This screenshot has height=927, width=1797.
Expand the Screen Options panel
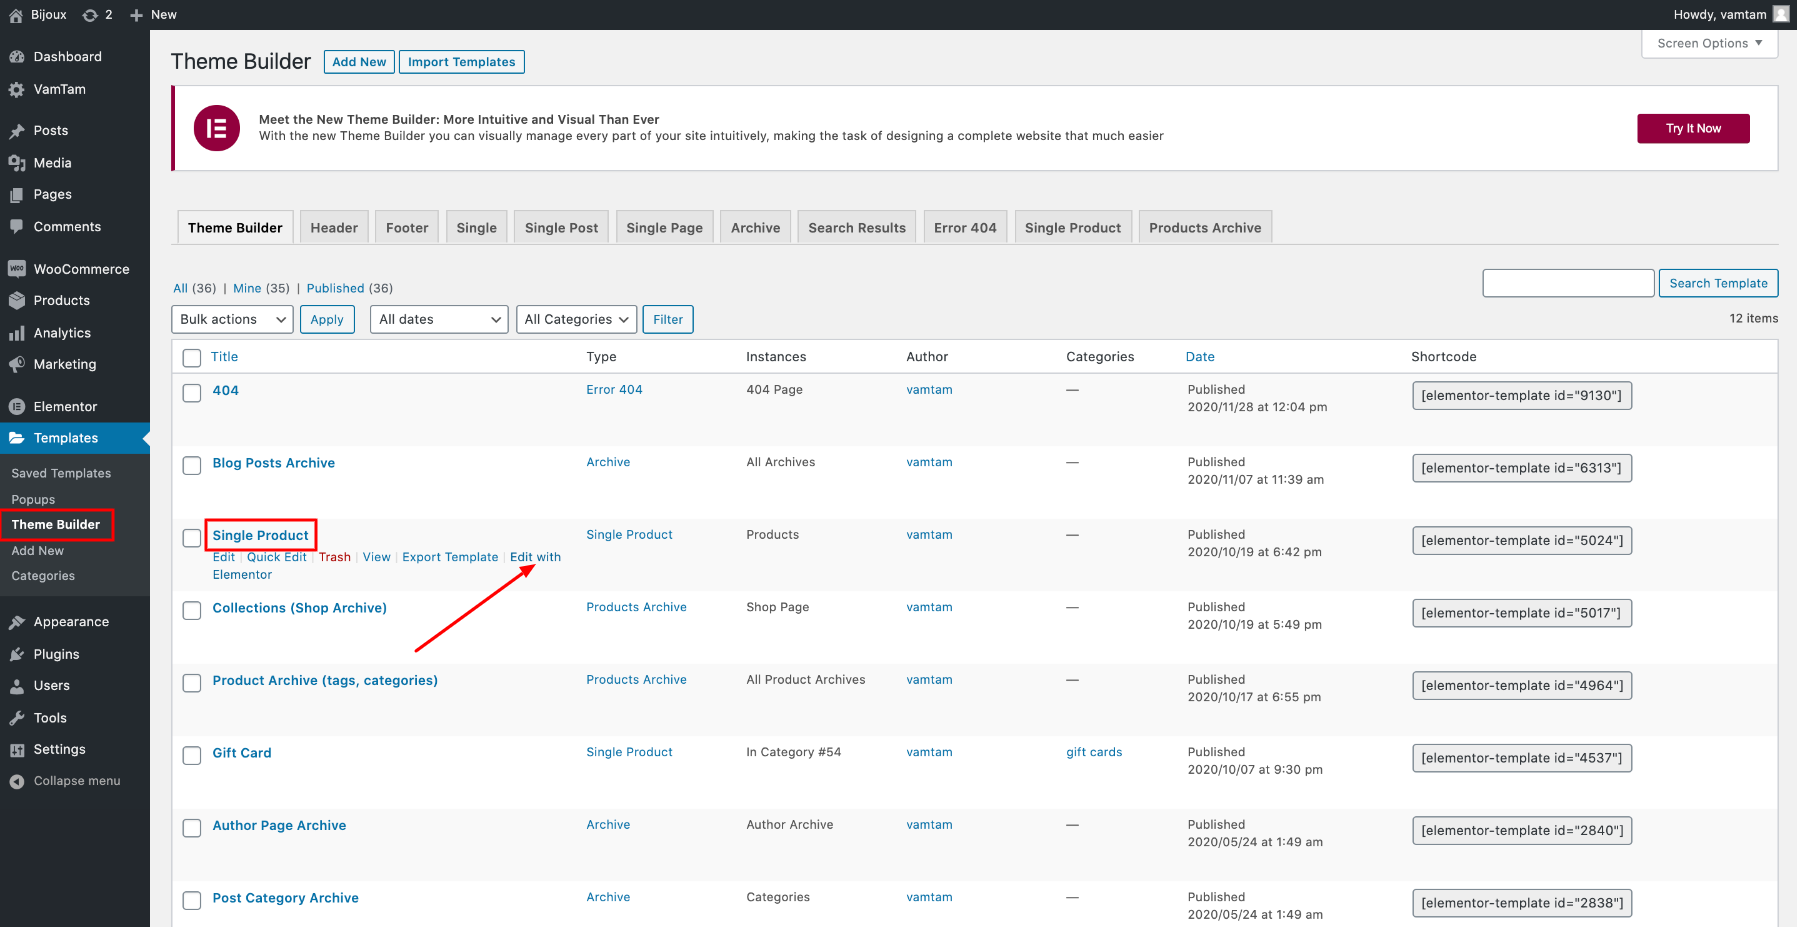tap(1710, 43)
